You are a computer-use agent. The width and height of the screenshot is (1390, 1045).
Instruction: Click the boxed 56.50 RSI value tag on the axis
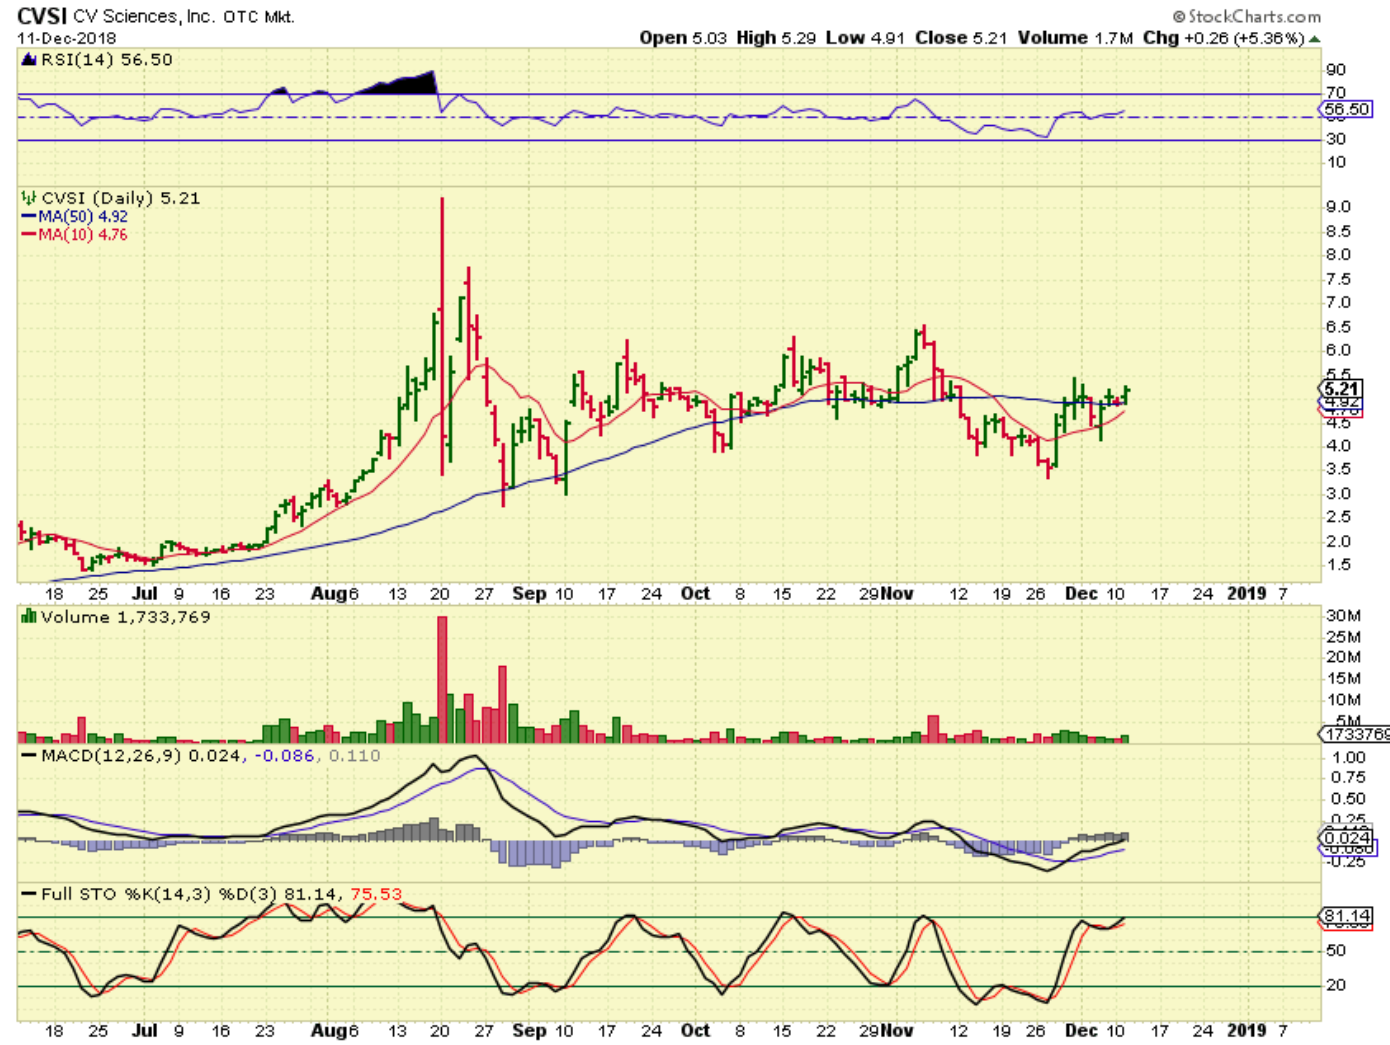[x=1347, y=109]
